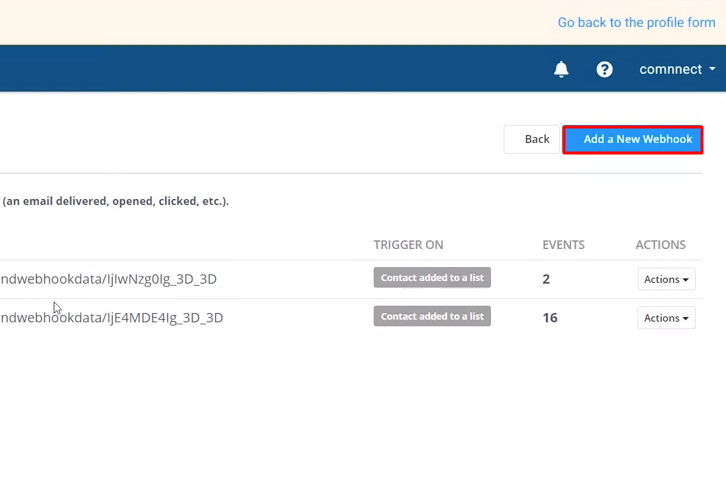This screenshot has width=726, height=500.
Task: Click the events count 16
Action: (550, 318)
